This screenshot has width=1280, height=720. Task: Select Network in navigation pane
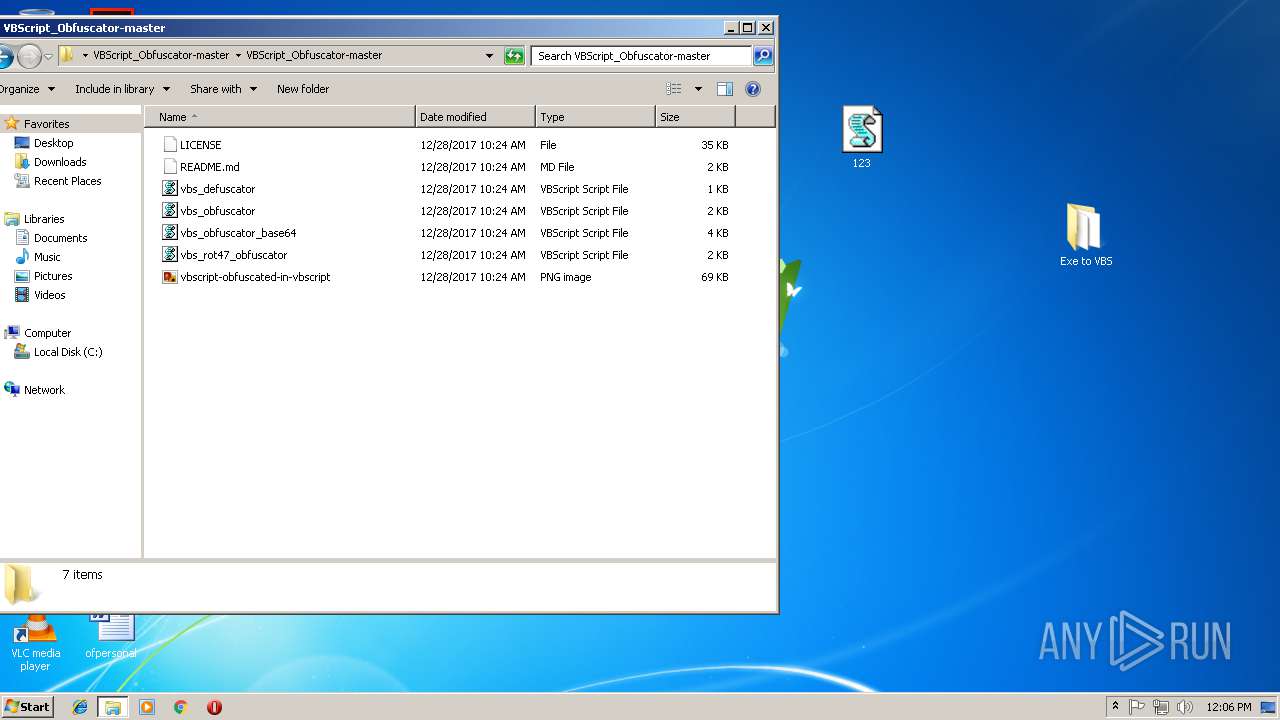[x=44, y=390]
